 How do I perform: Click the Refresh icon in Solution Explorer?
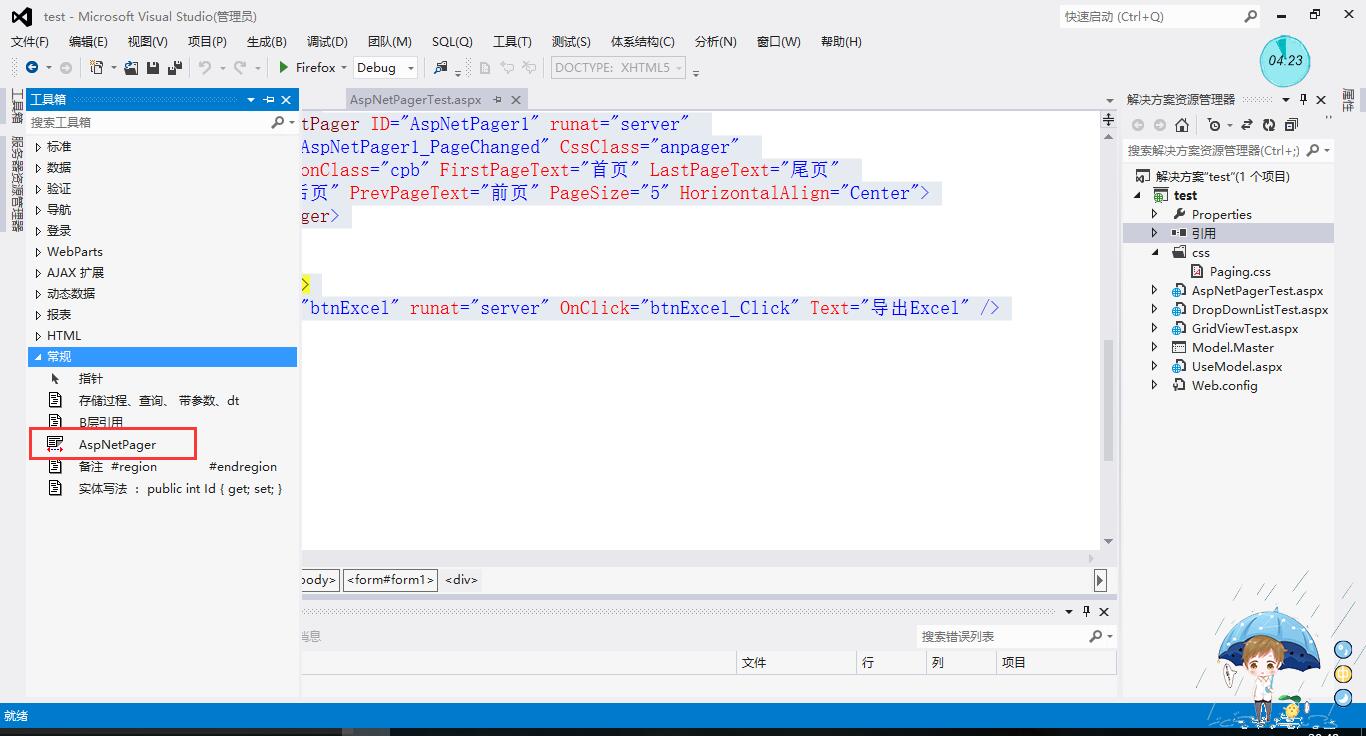point(1269,125)
